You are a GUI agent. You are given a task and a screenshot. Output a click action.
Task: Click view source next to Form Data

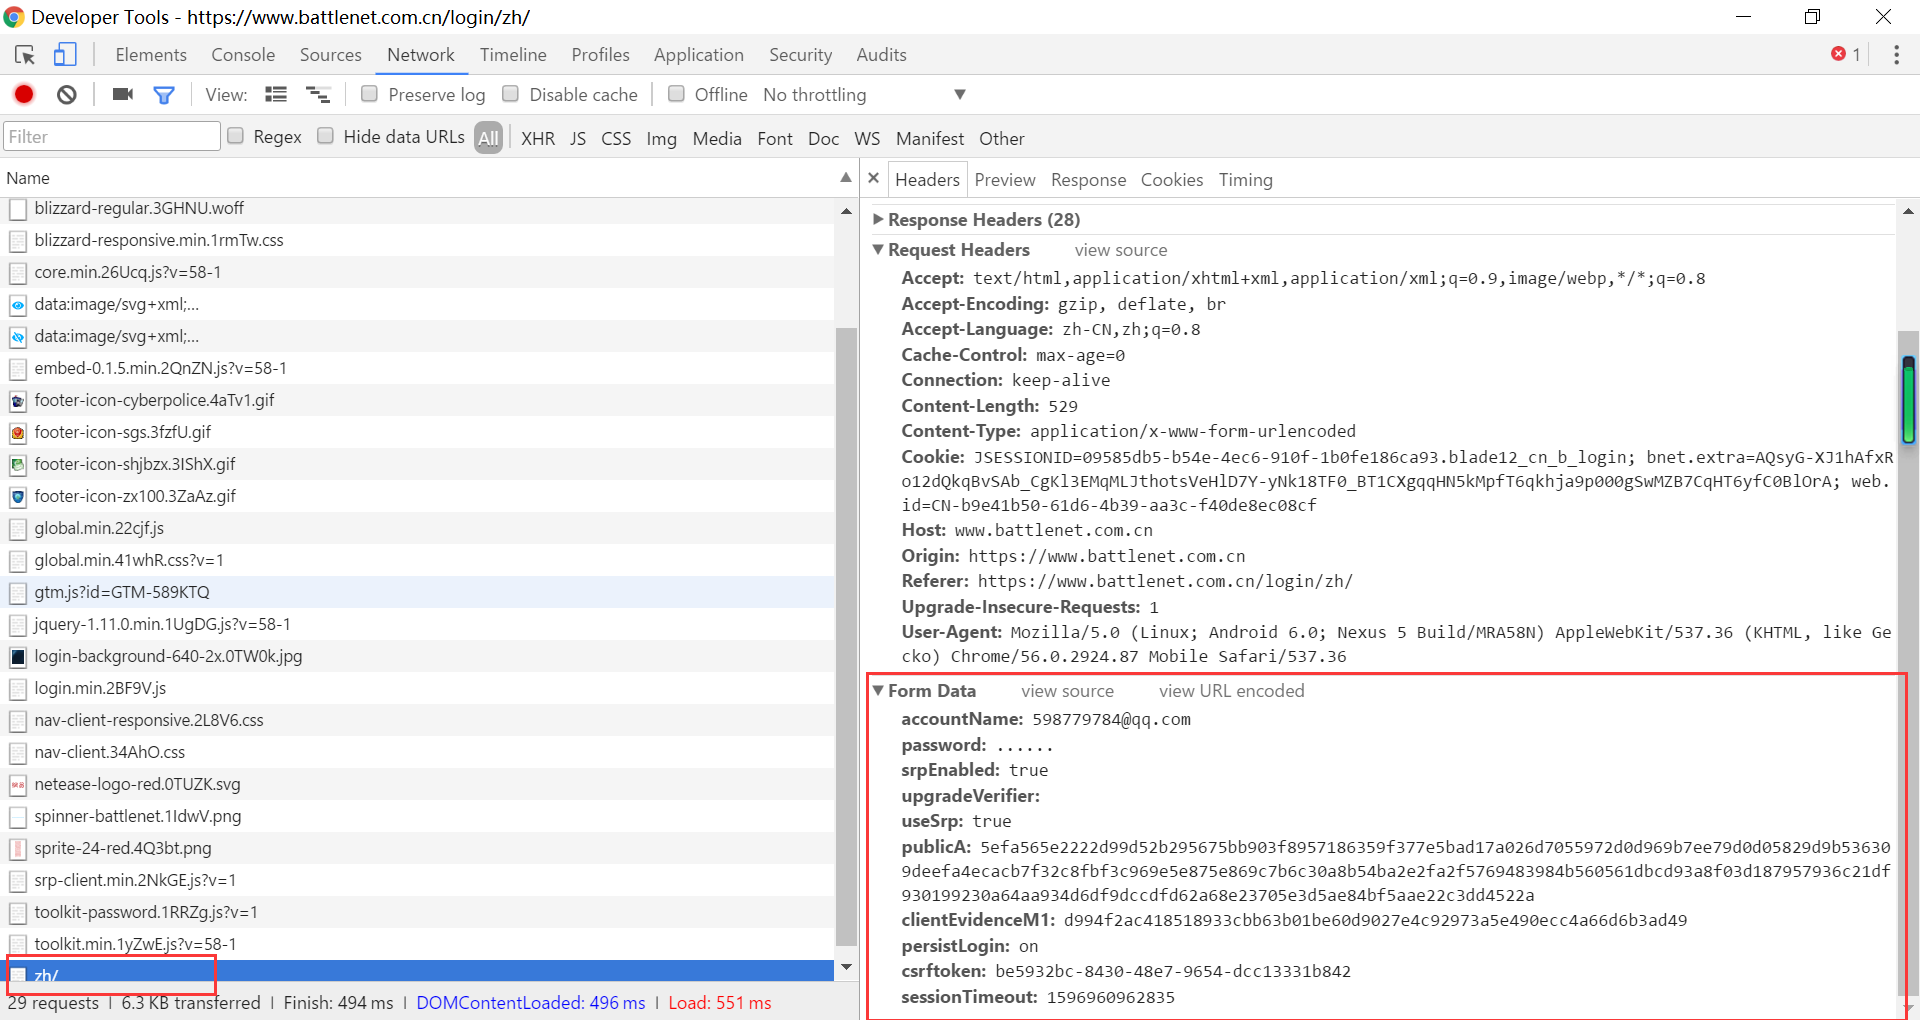(1067, 691)
